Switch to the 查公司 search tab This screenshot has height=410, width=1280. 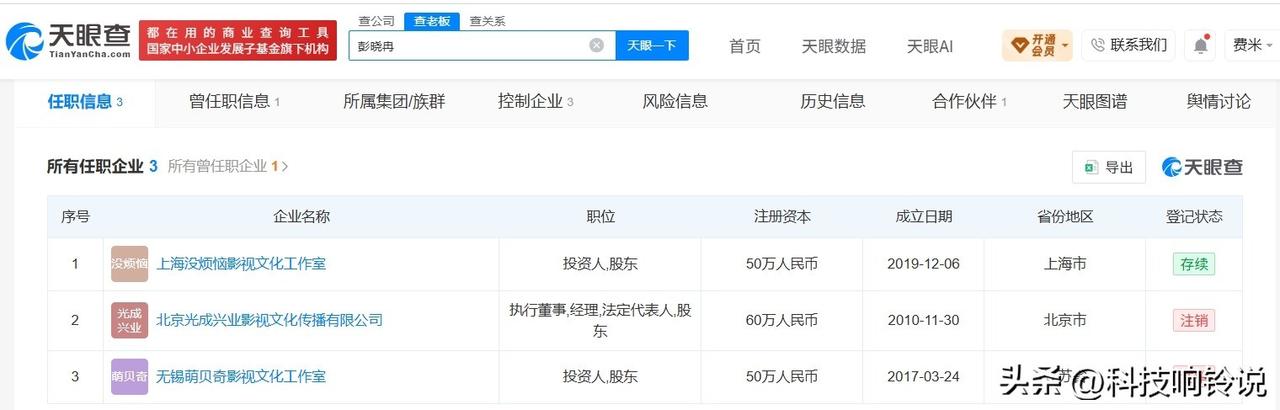click(x=376, y=20)
